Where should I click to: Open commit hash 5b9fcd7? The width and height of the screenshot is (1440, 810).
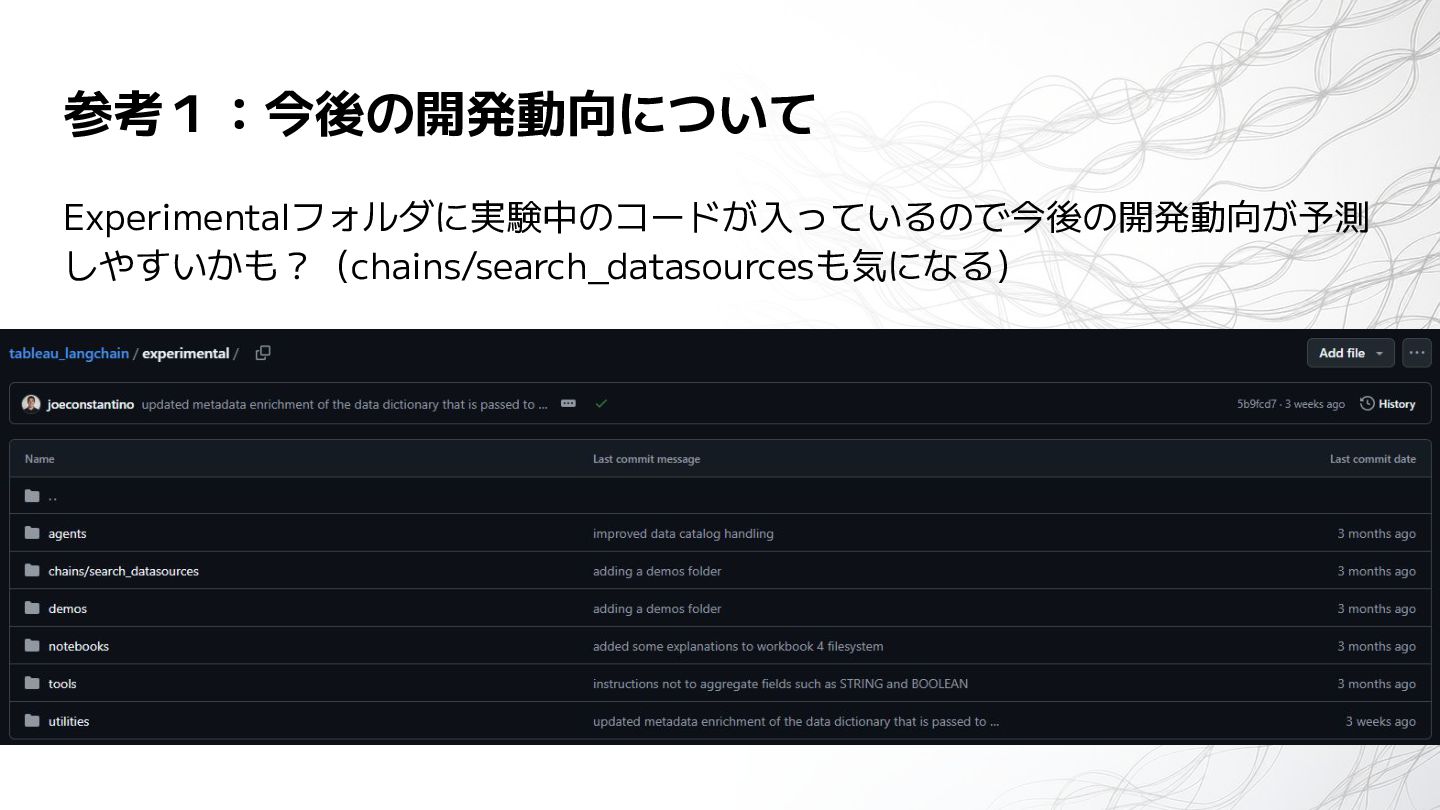tap(1256, 404)
